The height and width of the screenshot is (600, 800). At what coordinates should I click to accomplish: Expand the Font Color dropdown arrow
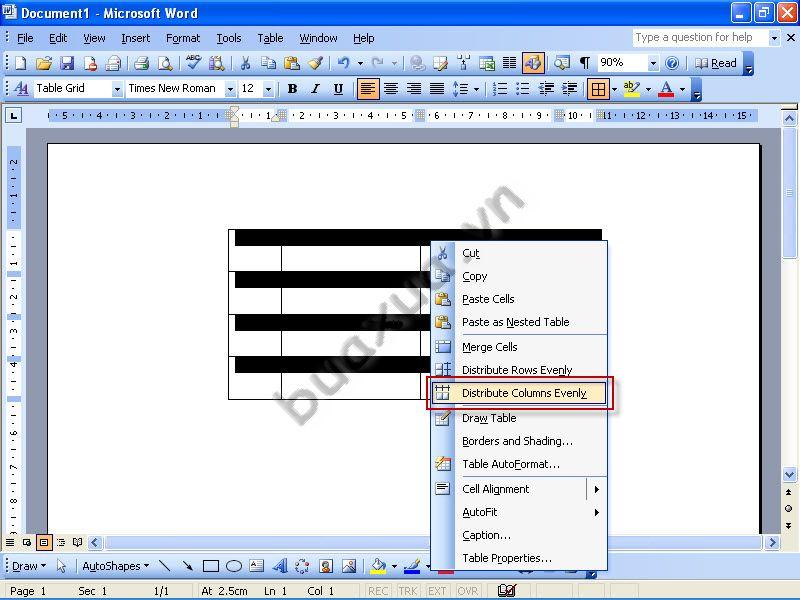683,89
